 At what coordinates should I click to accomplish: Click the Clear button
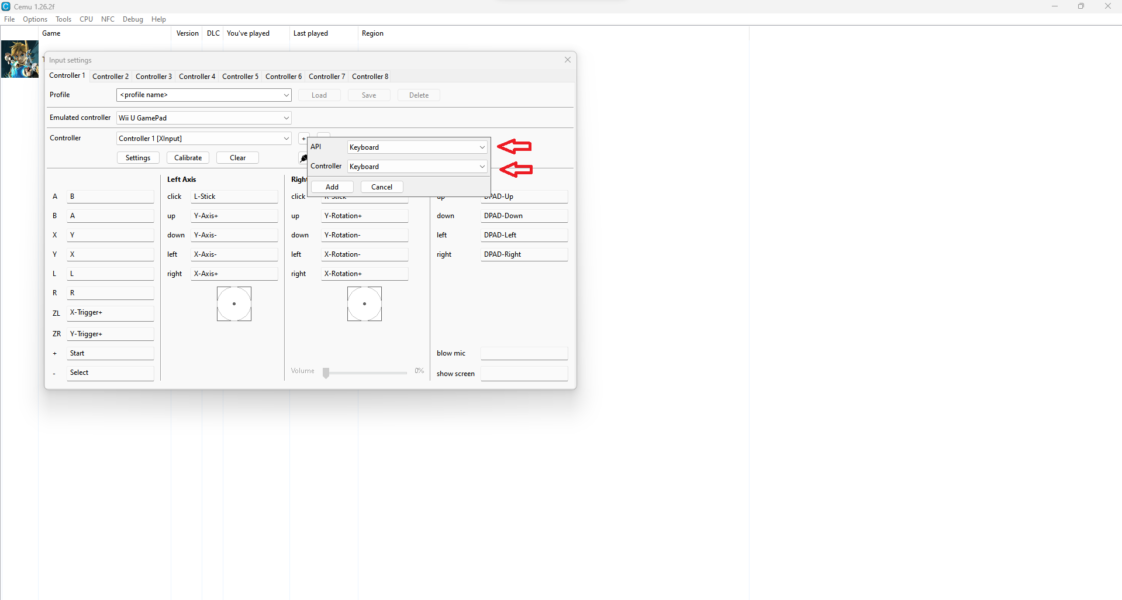238,158
